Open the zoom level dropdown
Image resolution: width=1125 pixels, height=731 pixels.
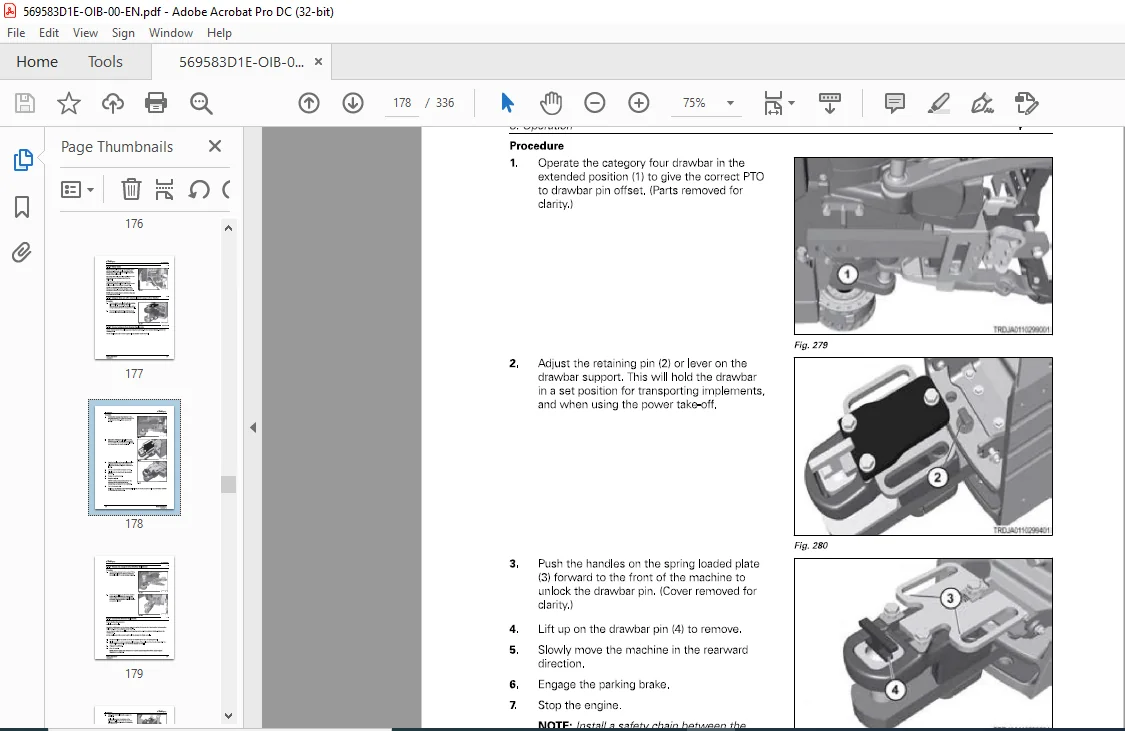[730, 103]
